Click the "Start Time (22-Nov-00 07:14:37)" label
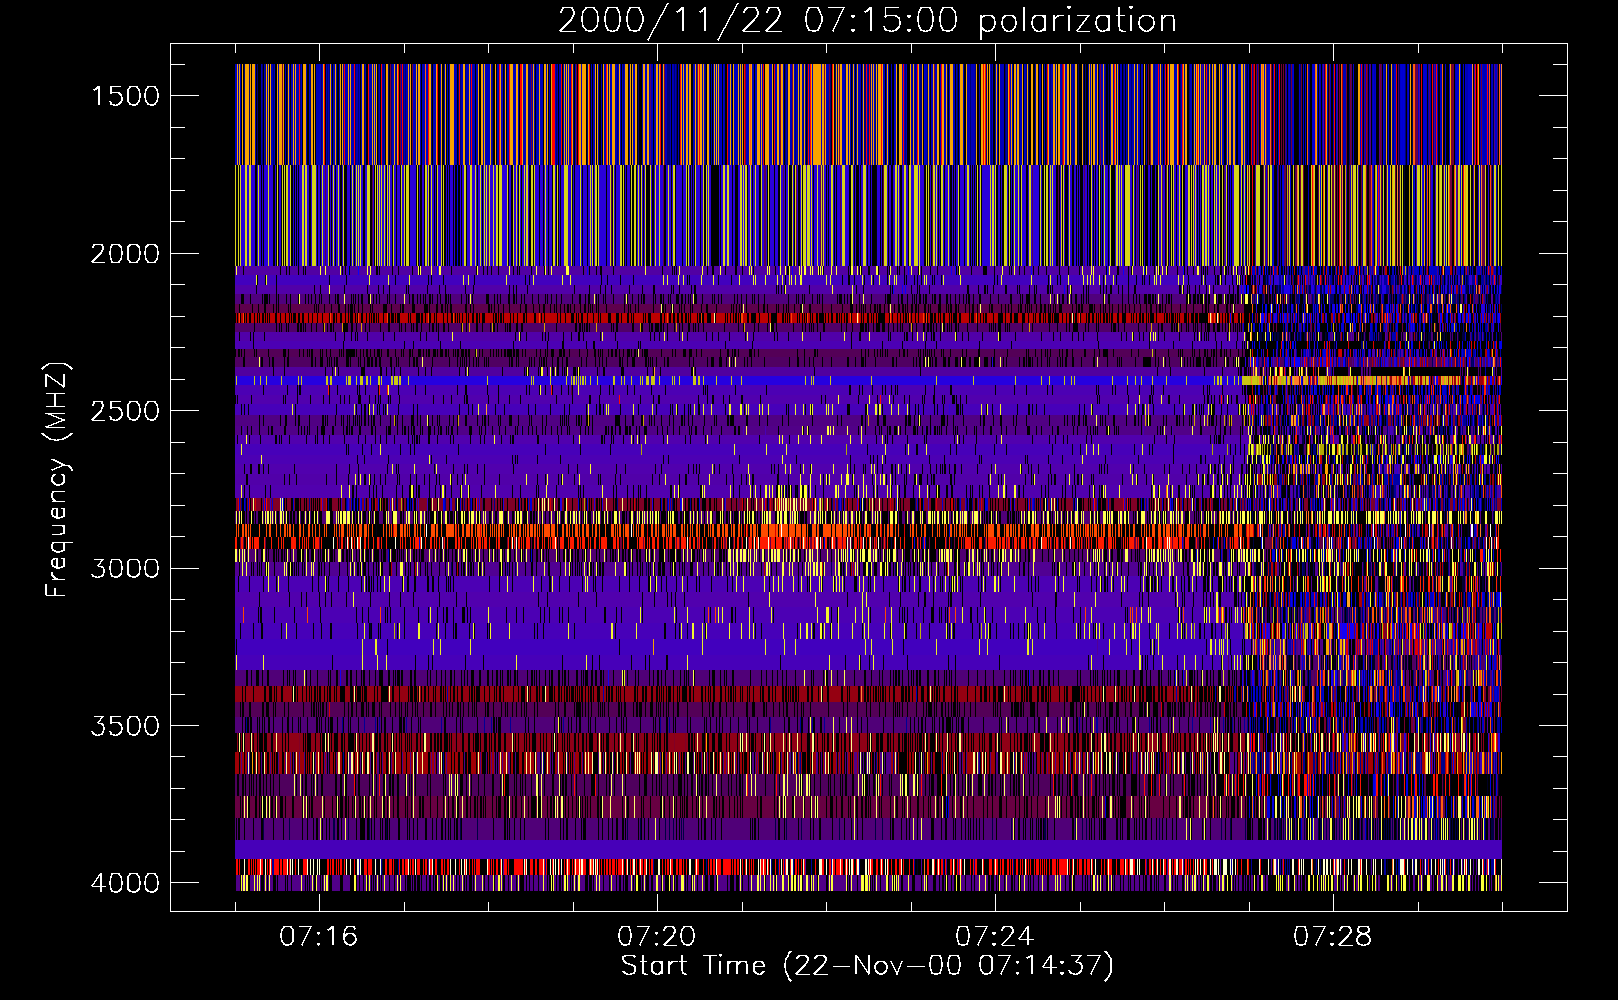This screenshot has width=1618, height=1000. 867,966
